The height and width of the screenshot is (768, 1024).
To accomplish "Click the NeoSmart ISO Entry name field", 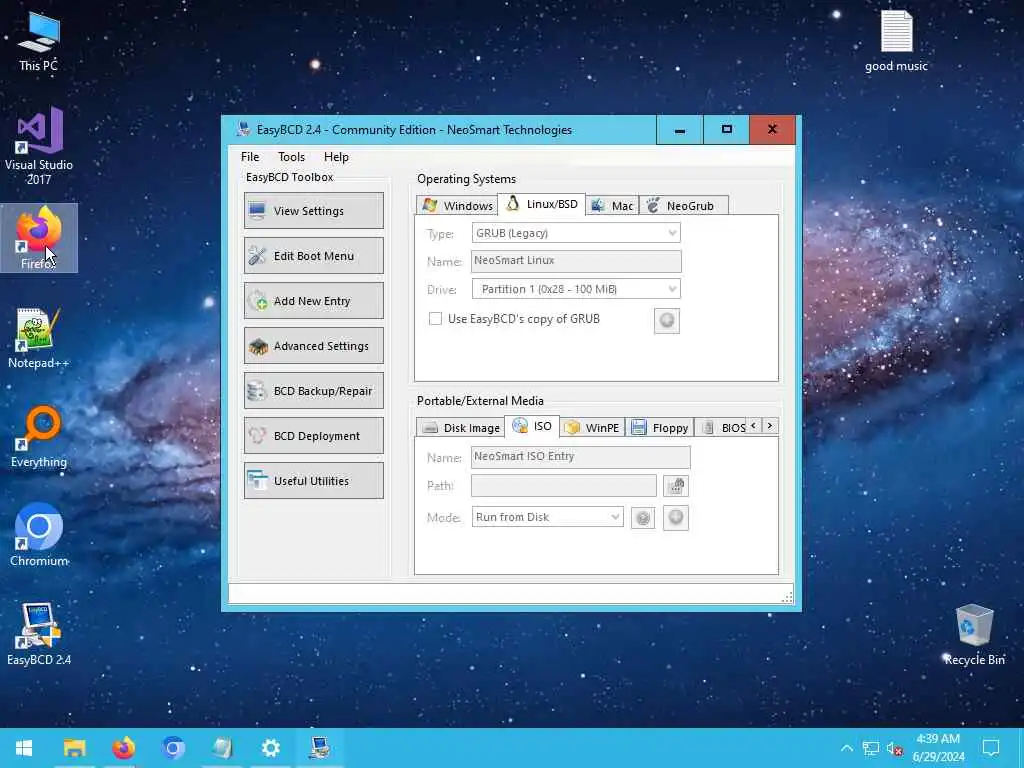I will click(x=581, y=457).
